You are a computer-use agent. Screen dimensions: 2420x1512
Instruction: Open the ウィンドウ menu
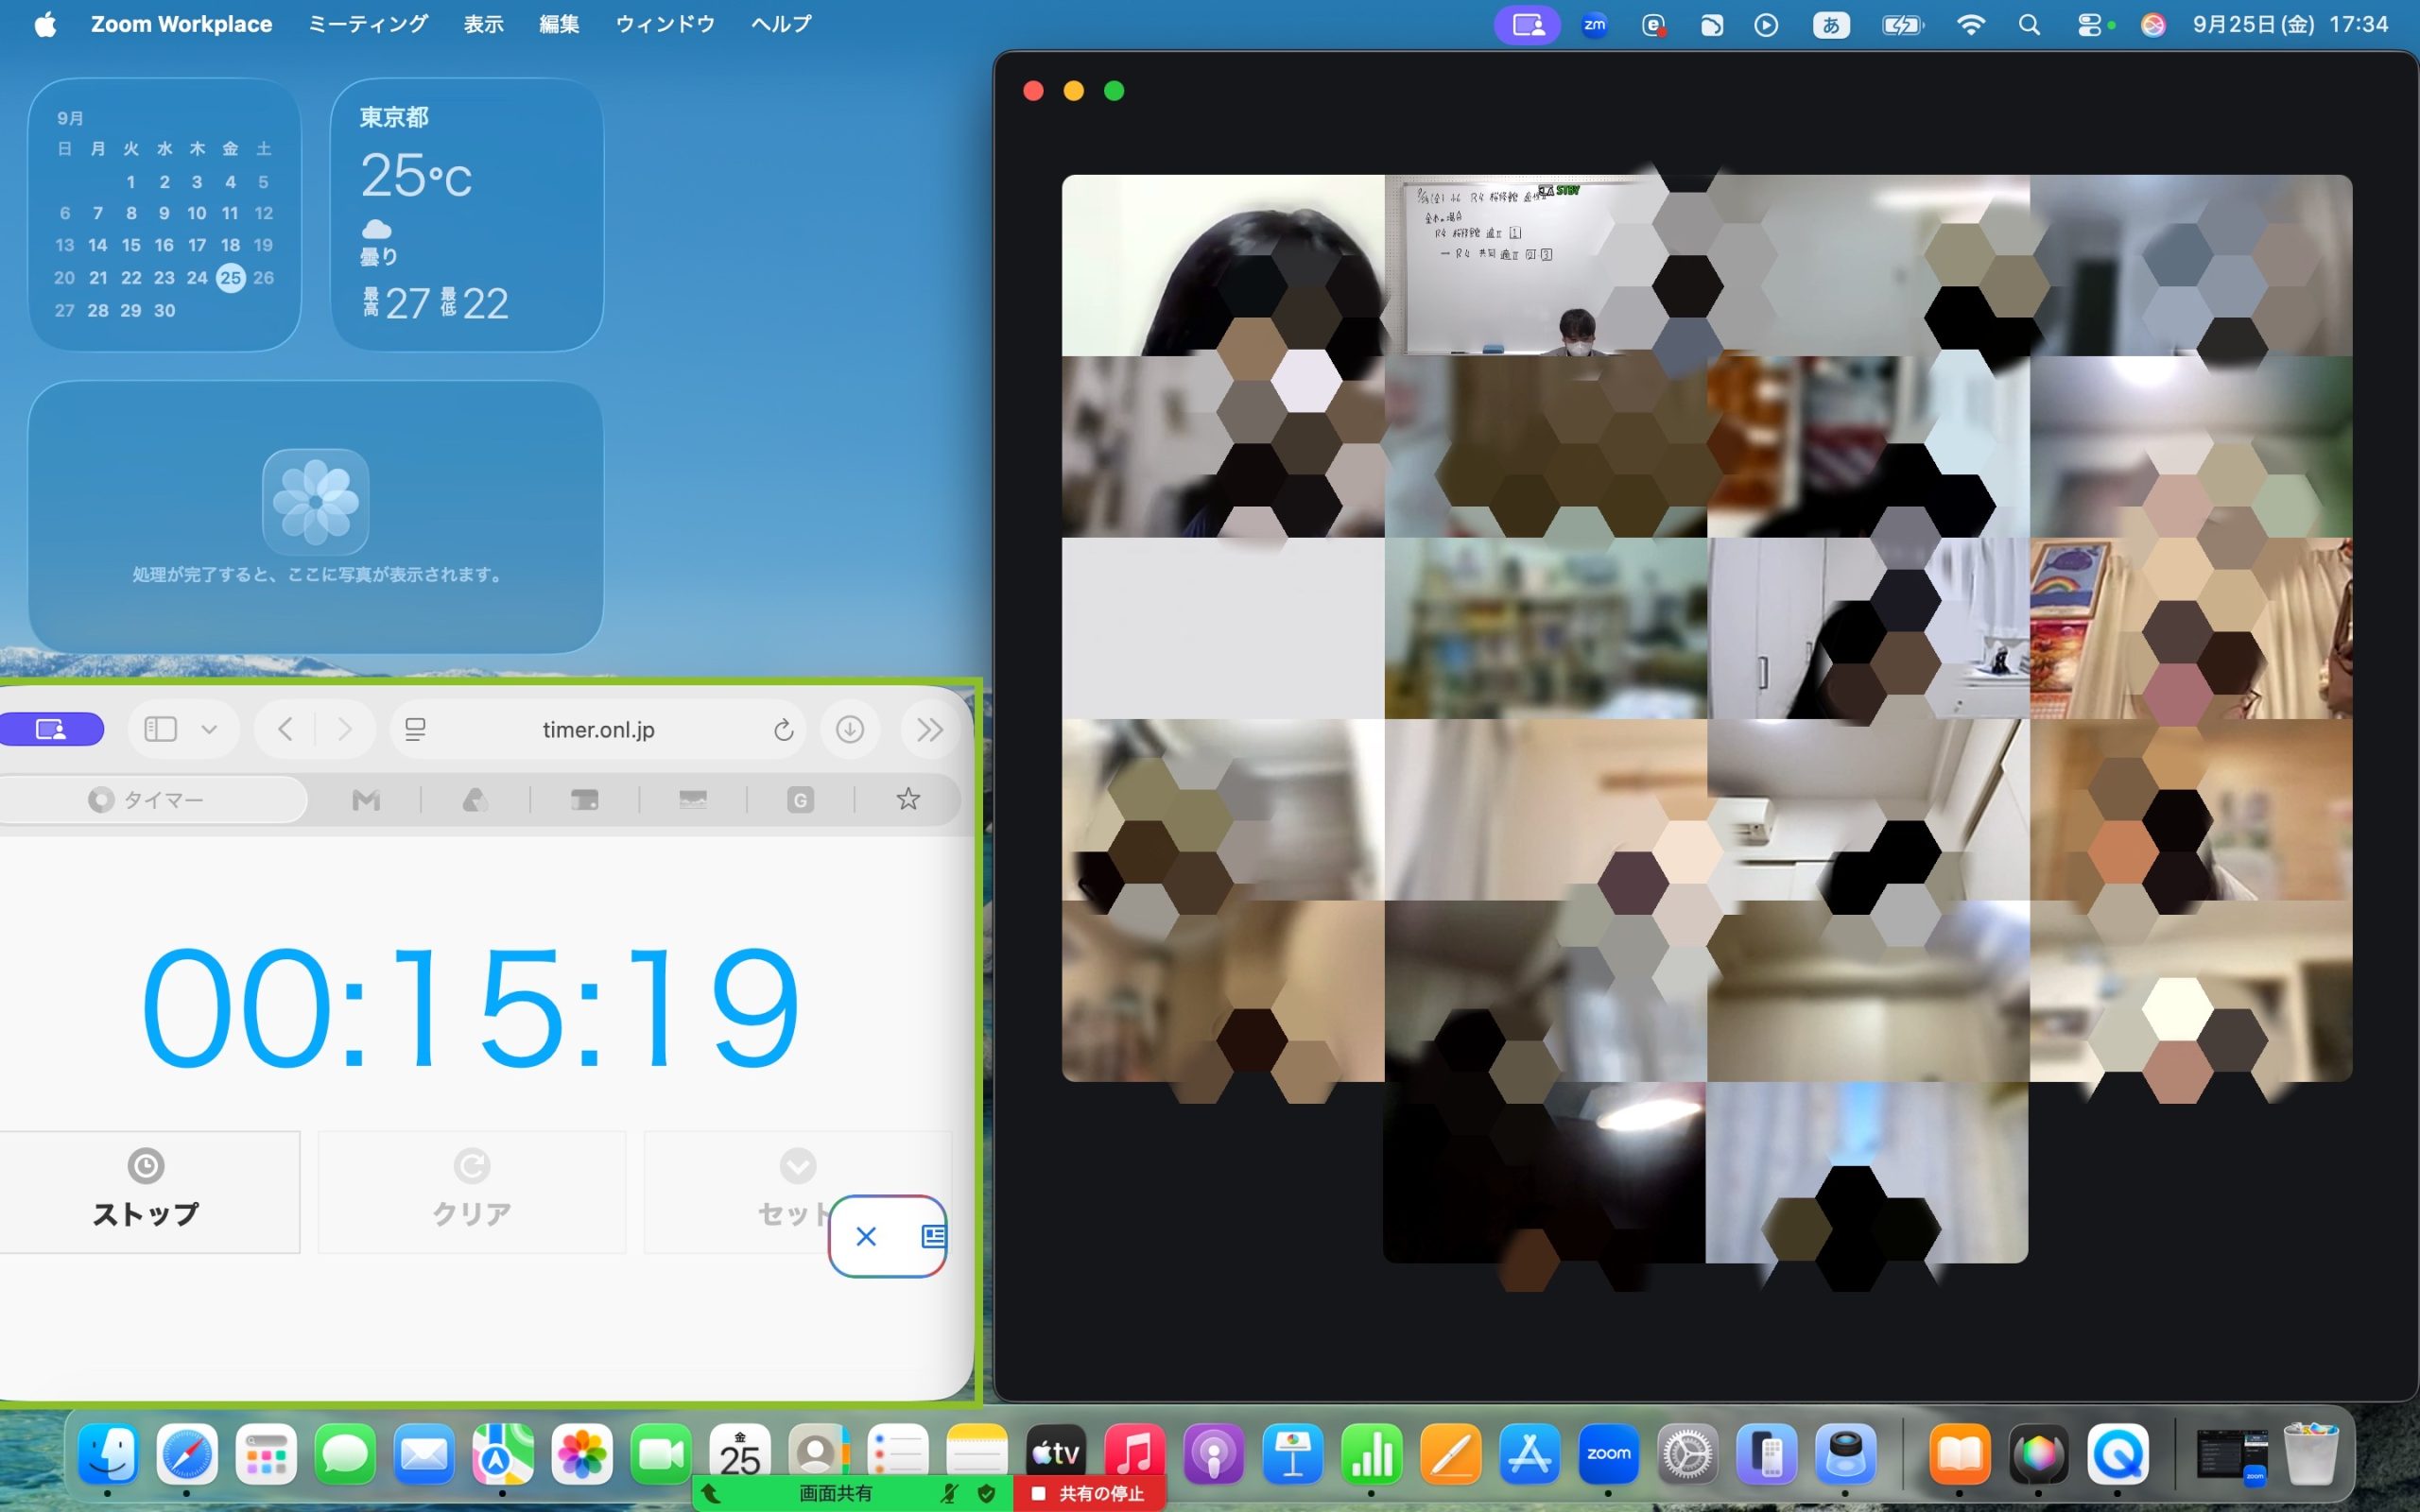(665, 24)
